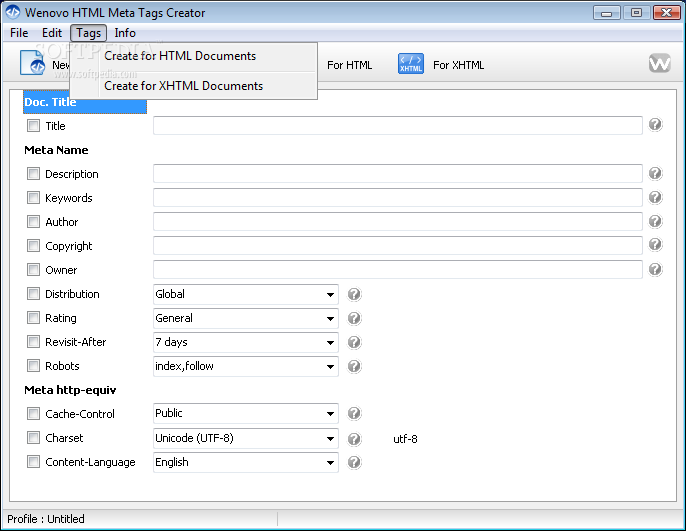The width and height of the screenshot is (686, 531).
Task: Open help icon for Content-Language dropdown
Action: click(354, 462)
